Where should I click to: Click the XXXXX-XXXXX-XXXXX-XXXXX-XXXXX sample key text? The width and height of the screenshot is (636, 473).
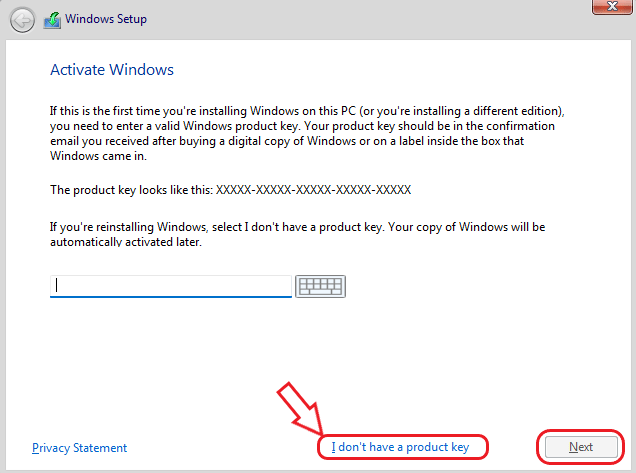click(x=314, y=190)
